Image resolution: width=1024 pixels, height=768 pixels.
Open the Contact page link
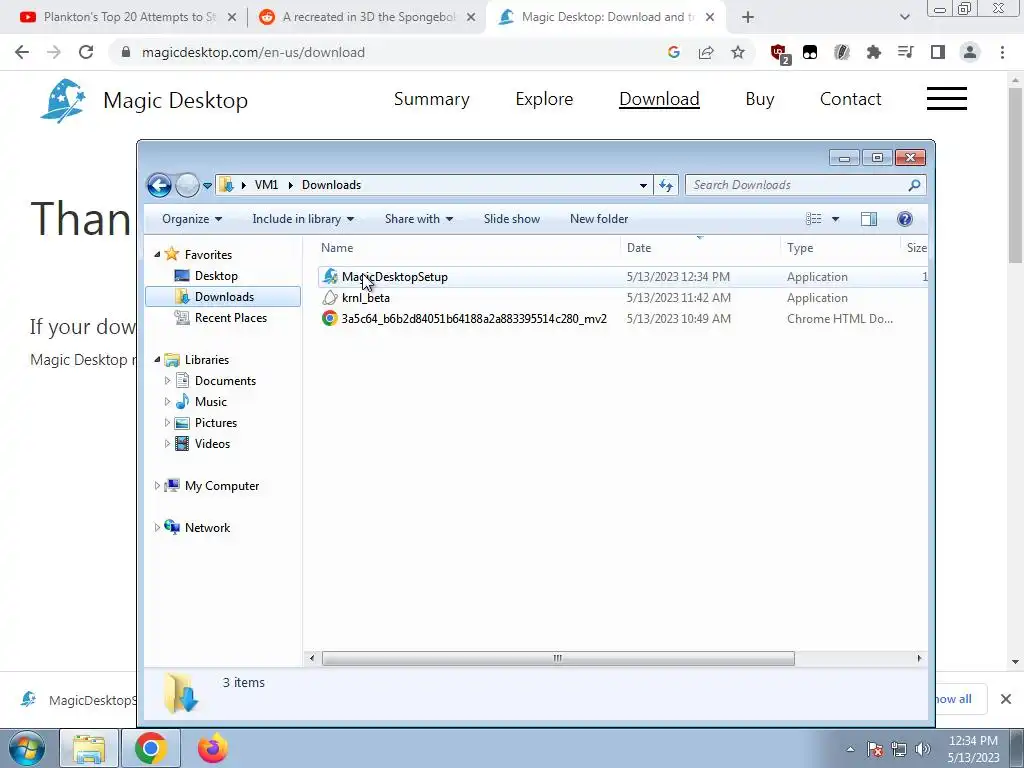(850, 99)
